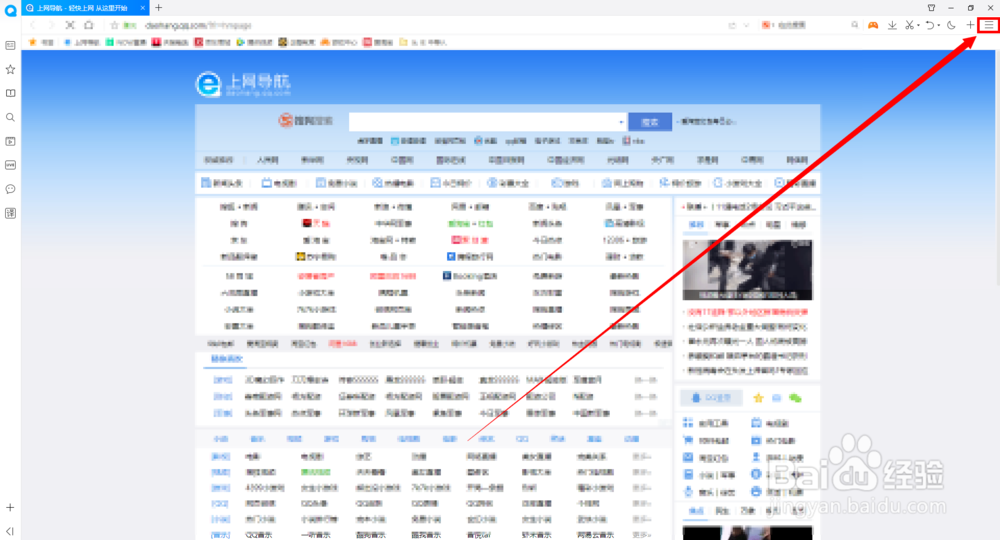Open the yellow folder on the bookmarks bar
Screen dimensions: 1000x540
[403, 42]
